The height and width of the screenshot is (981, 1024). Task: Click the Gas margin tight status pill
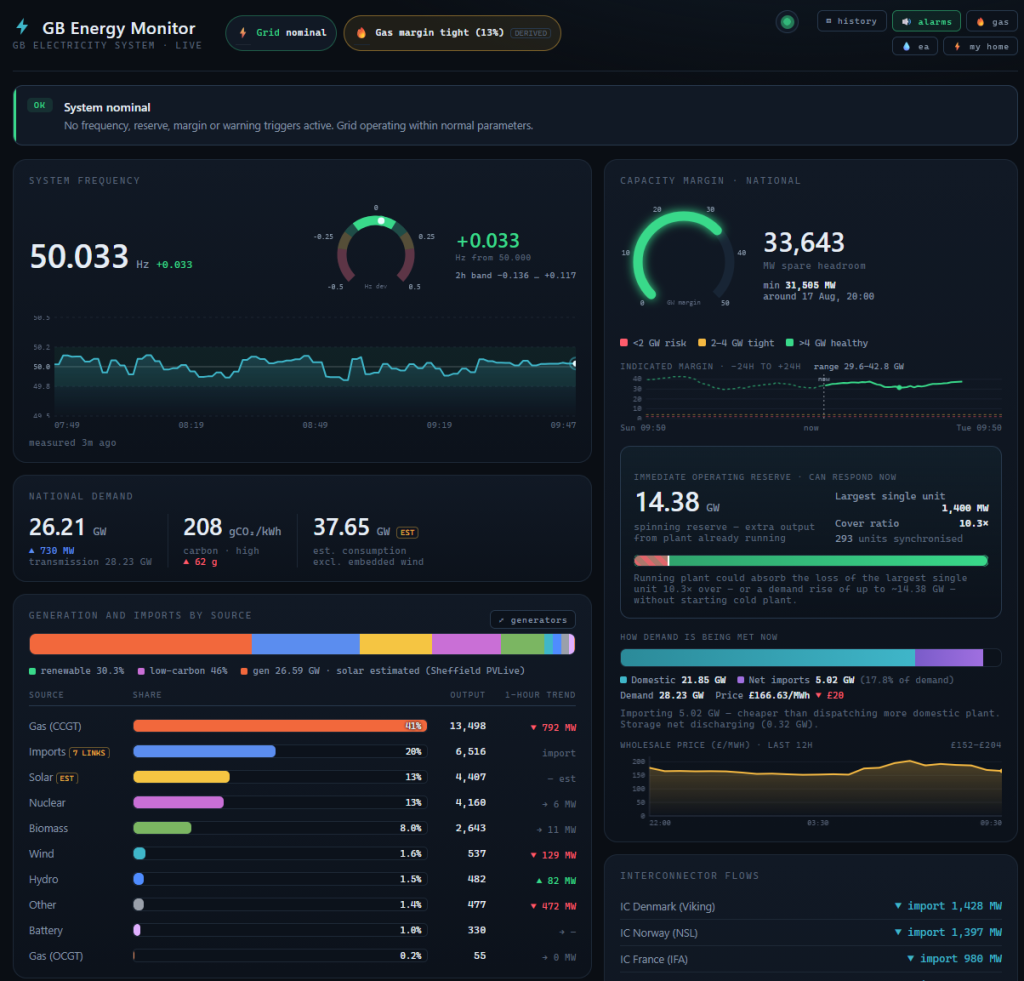click(452, 33)
